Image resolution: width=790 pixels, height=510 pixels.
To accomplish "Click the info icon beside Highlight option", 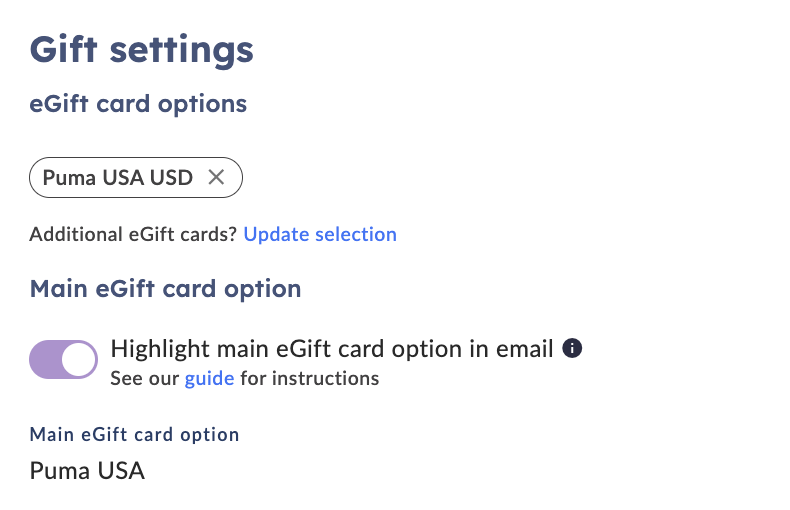I will pos(572,348).
